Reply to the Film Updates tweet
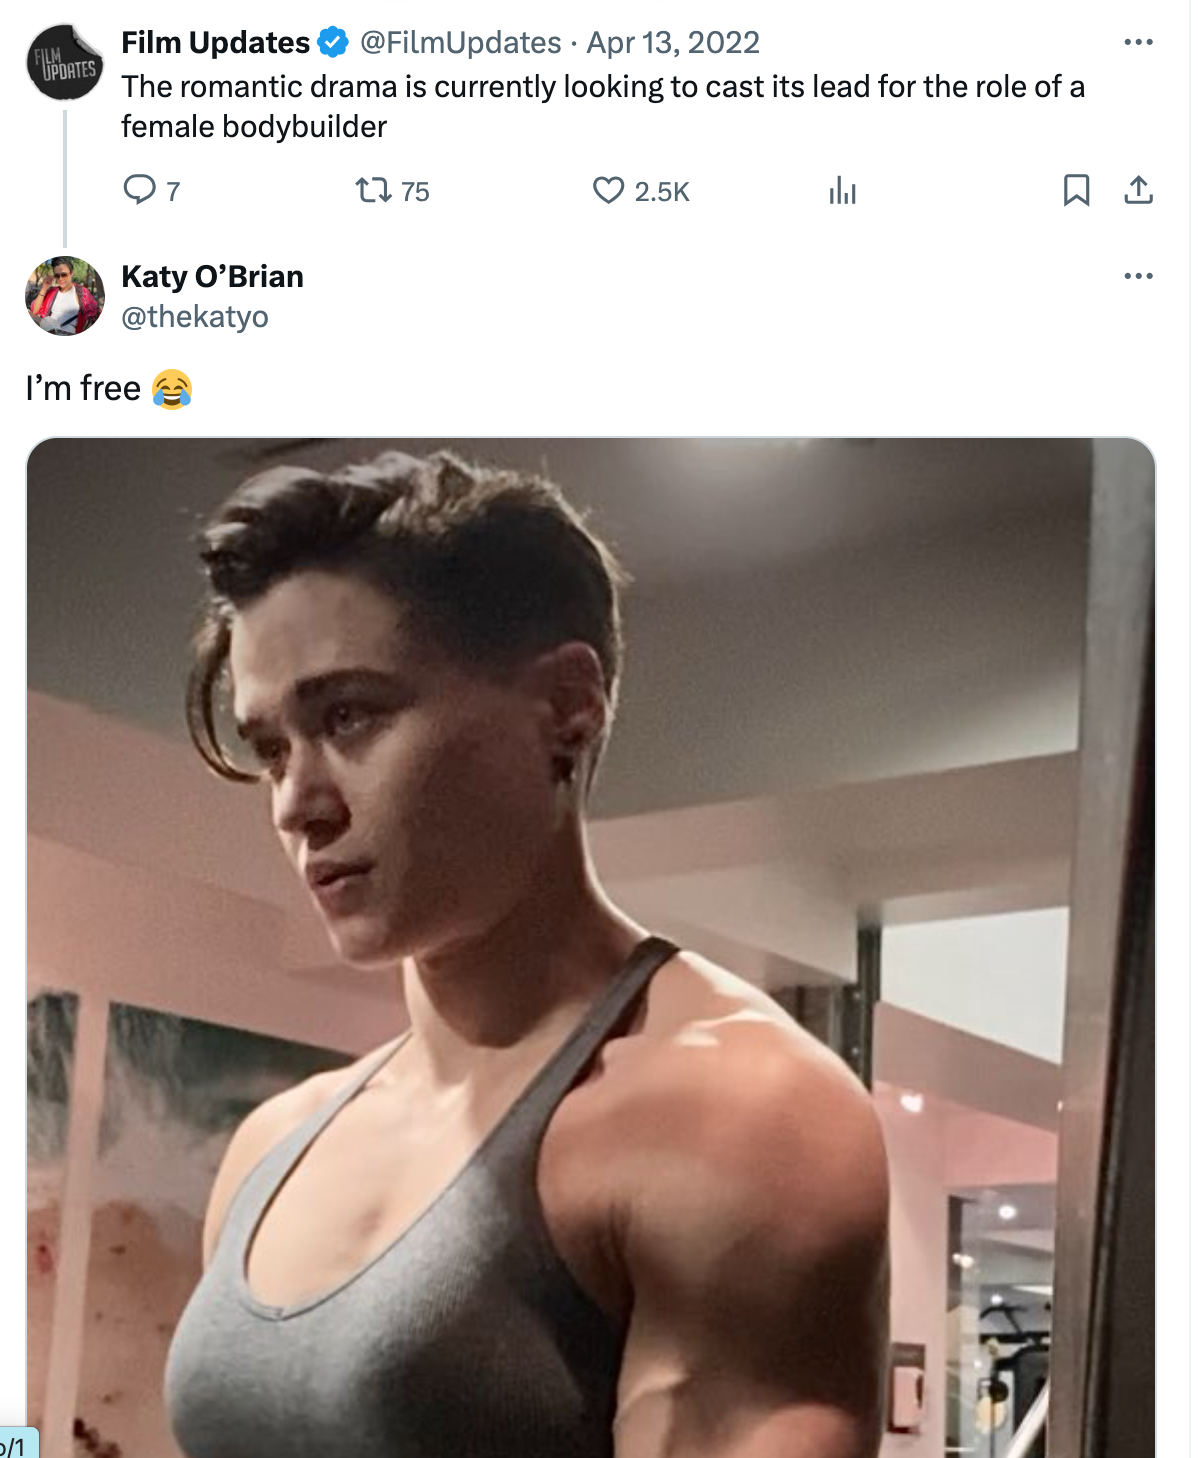 tap(139, 190)
